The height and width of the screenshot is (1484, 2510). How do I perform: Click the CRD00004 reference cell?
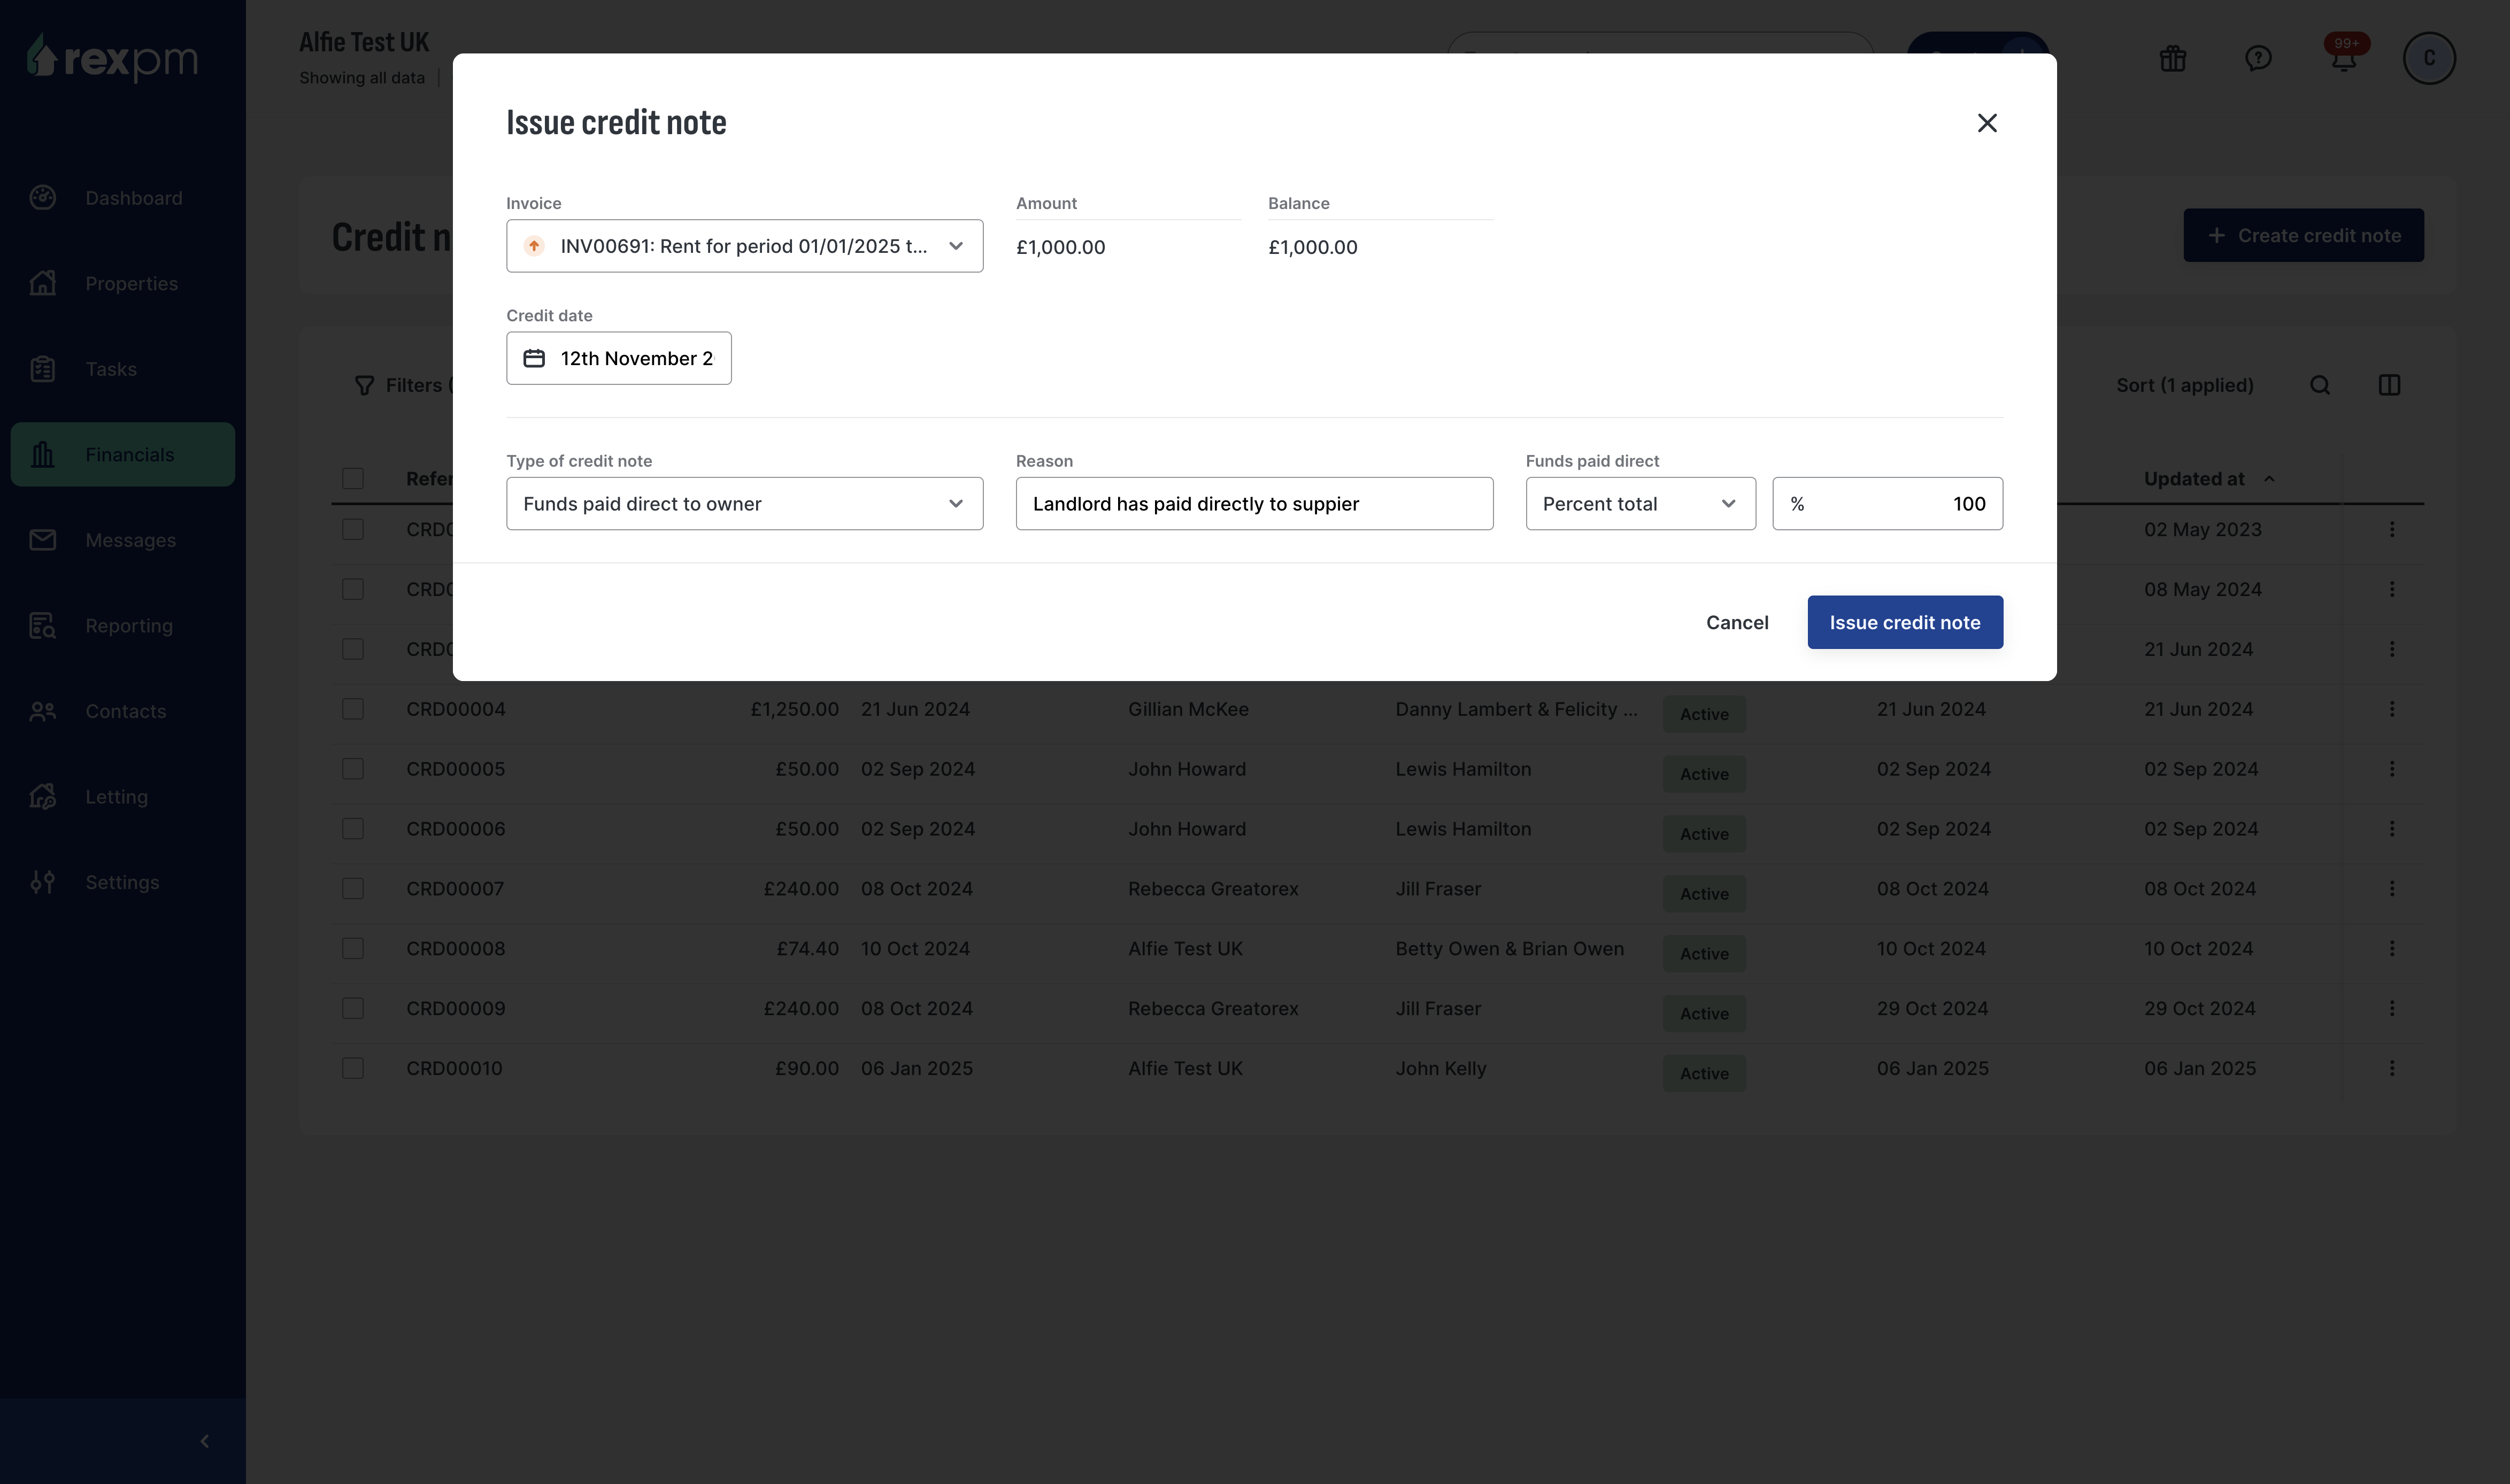click(455, 709)
